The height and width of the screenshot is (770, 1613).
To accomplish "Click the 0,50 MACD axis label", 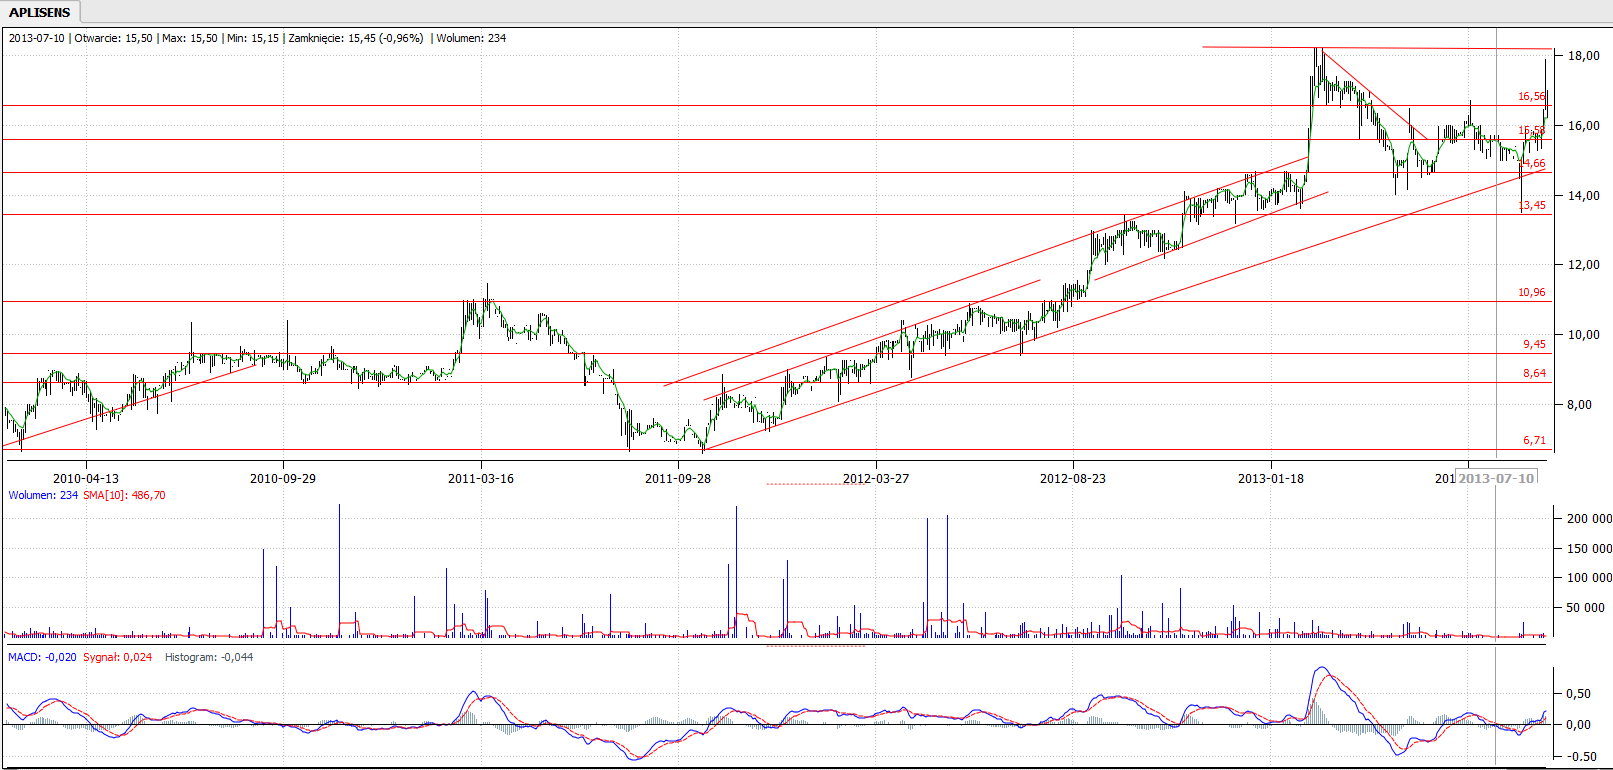I will 1578,694.
